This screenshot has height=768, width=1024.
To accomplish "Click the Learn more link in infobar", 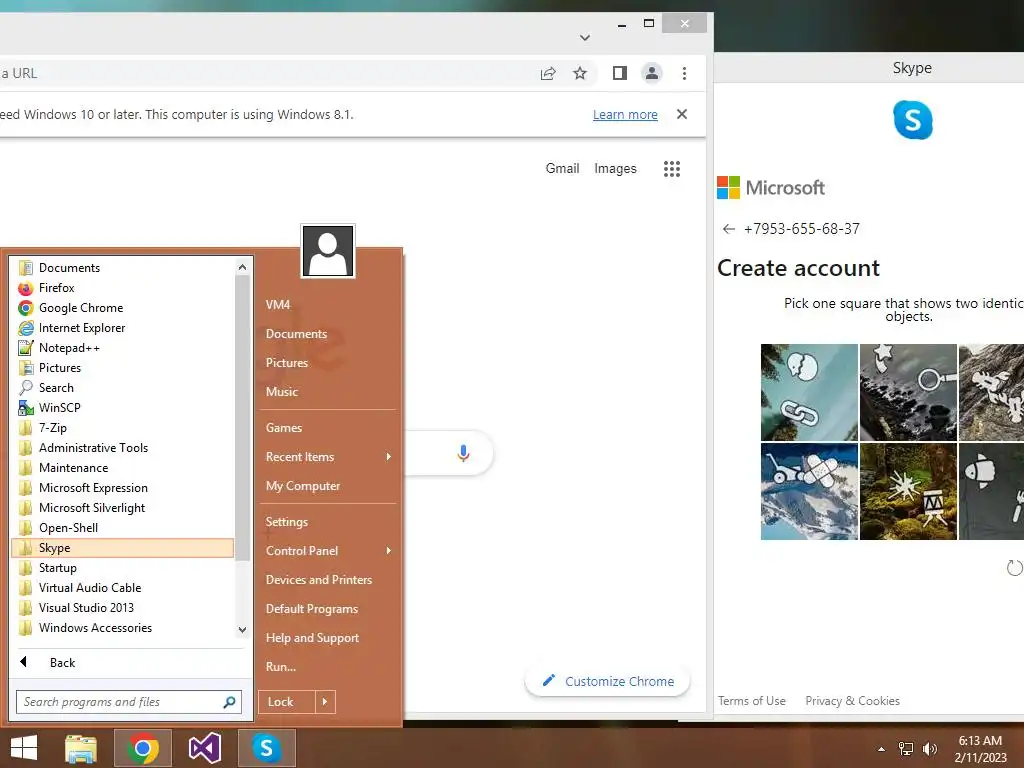I will pyautogui.click(x=625, y=115).
